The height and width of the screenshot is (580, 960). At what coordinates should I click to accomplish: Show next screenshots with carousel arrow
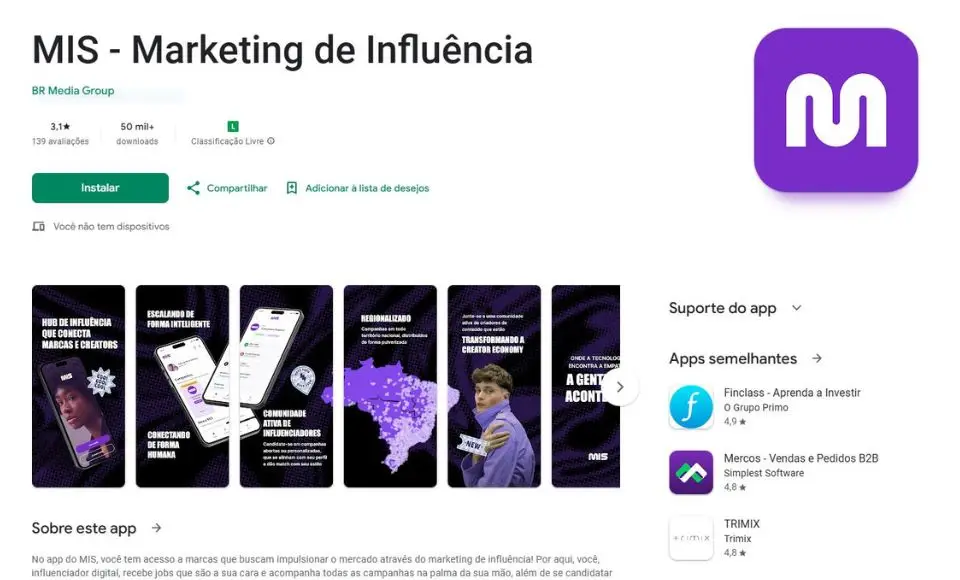coord(620,387)
